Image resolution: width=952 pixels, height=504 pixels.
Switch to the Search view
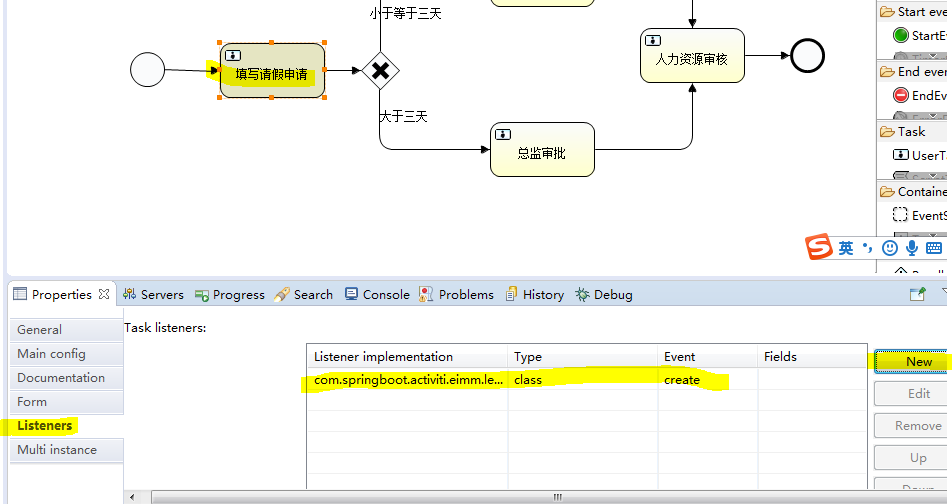coord(304,295)
